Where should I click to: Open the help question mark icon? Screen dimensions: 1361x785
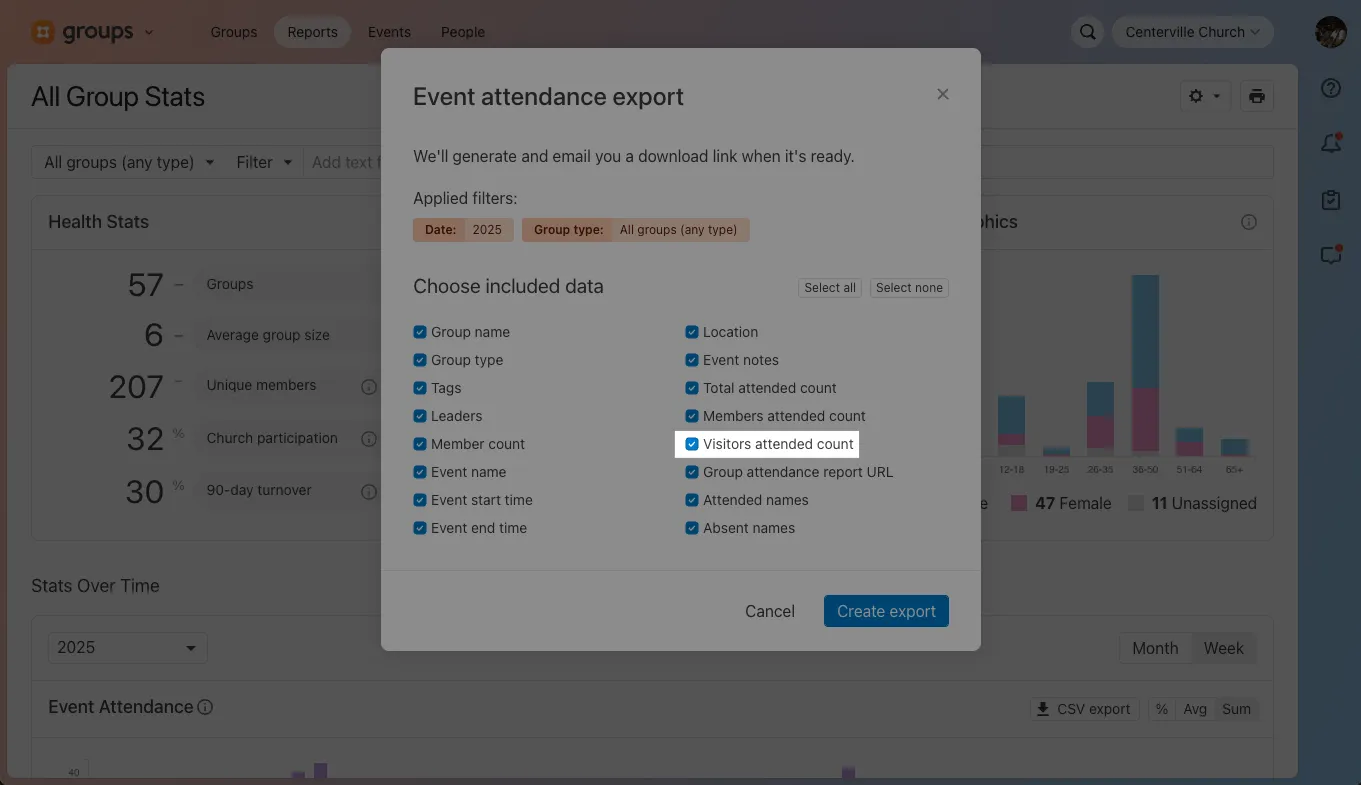coord(1330,88)
